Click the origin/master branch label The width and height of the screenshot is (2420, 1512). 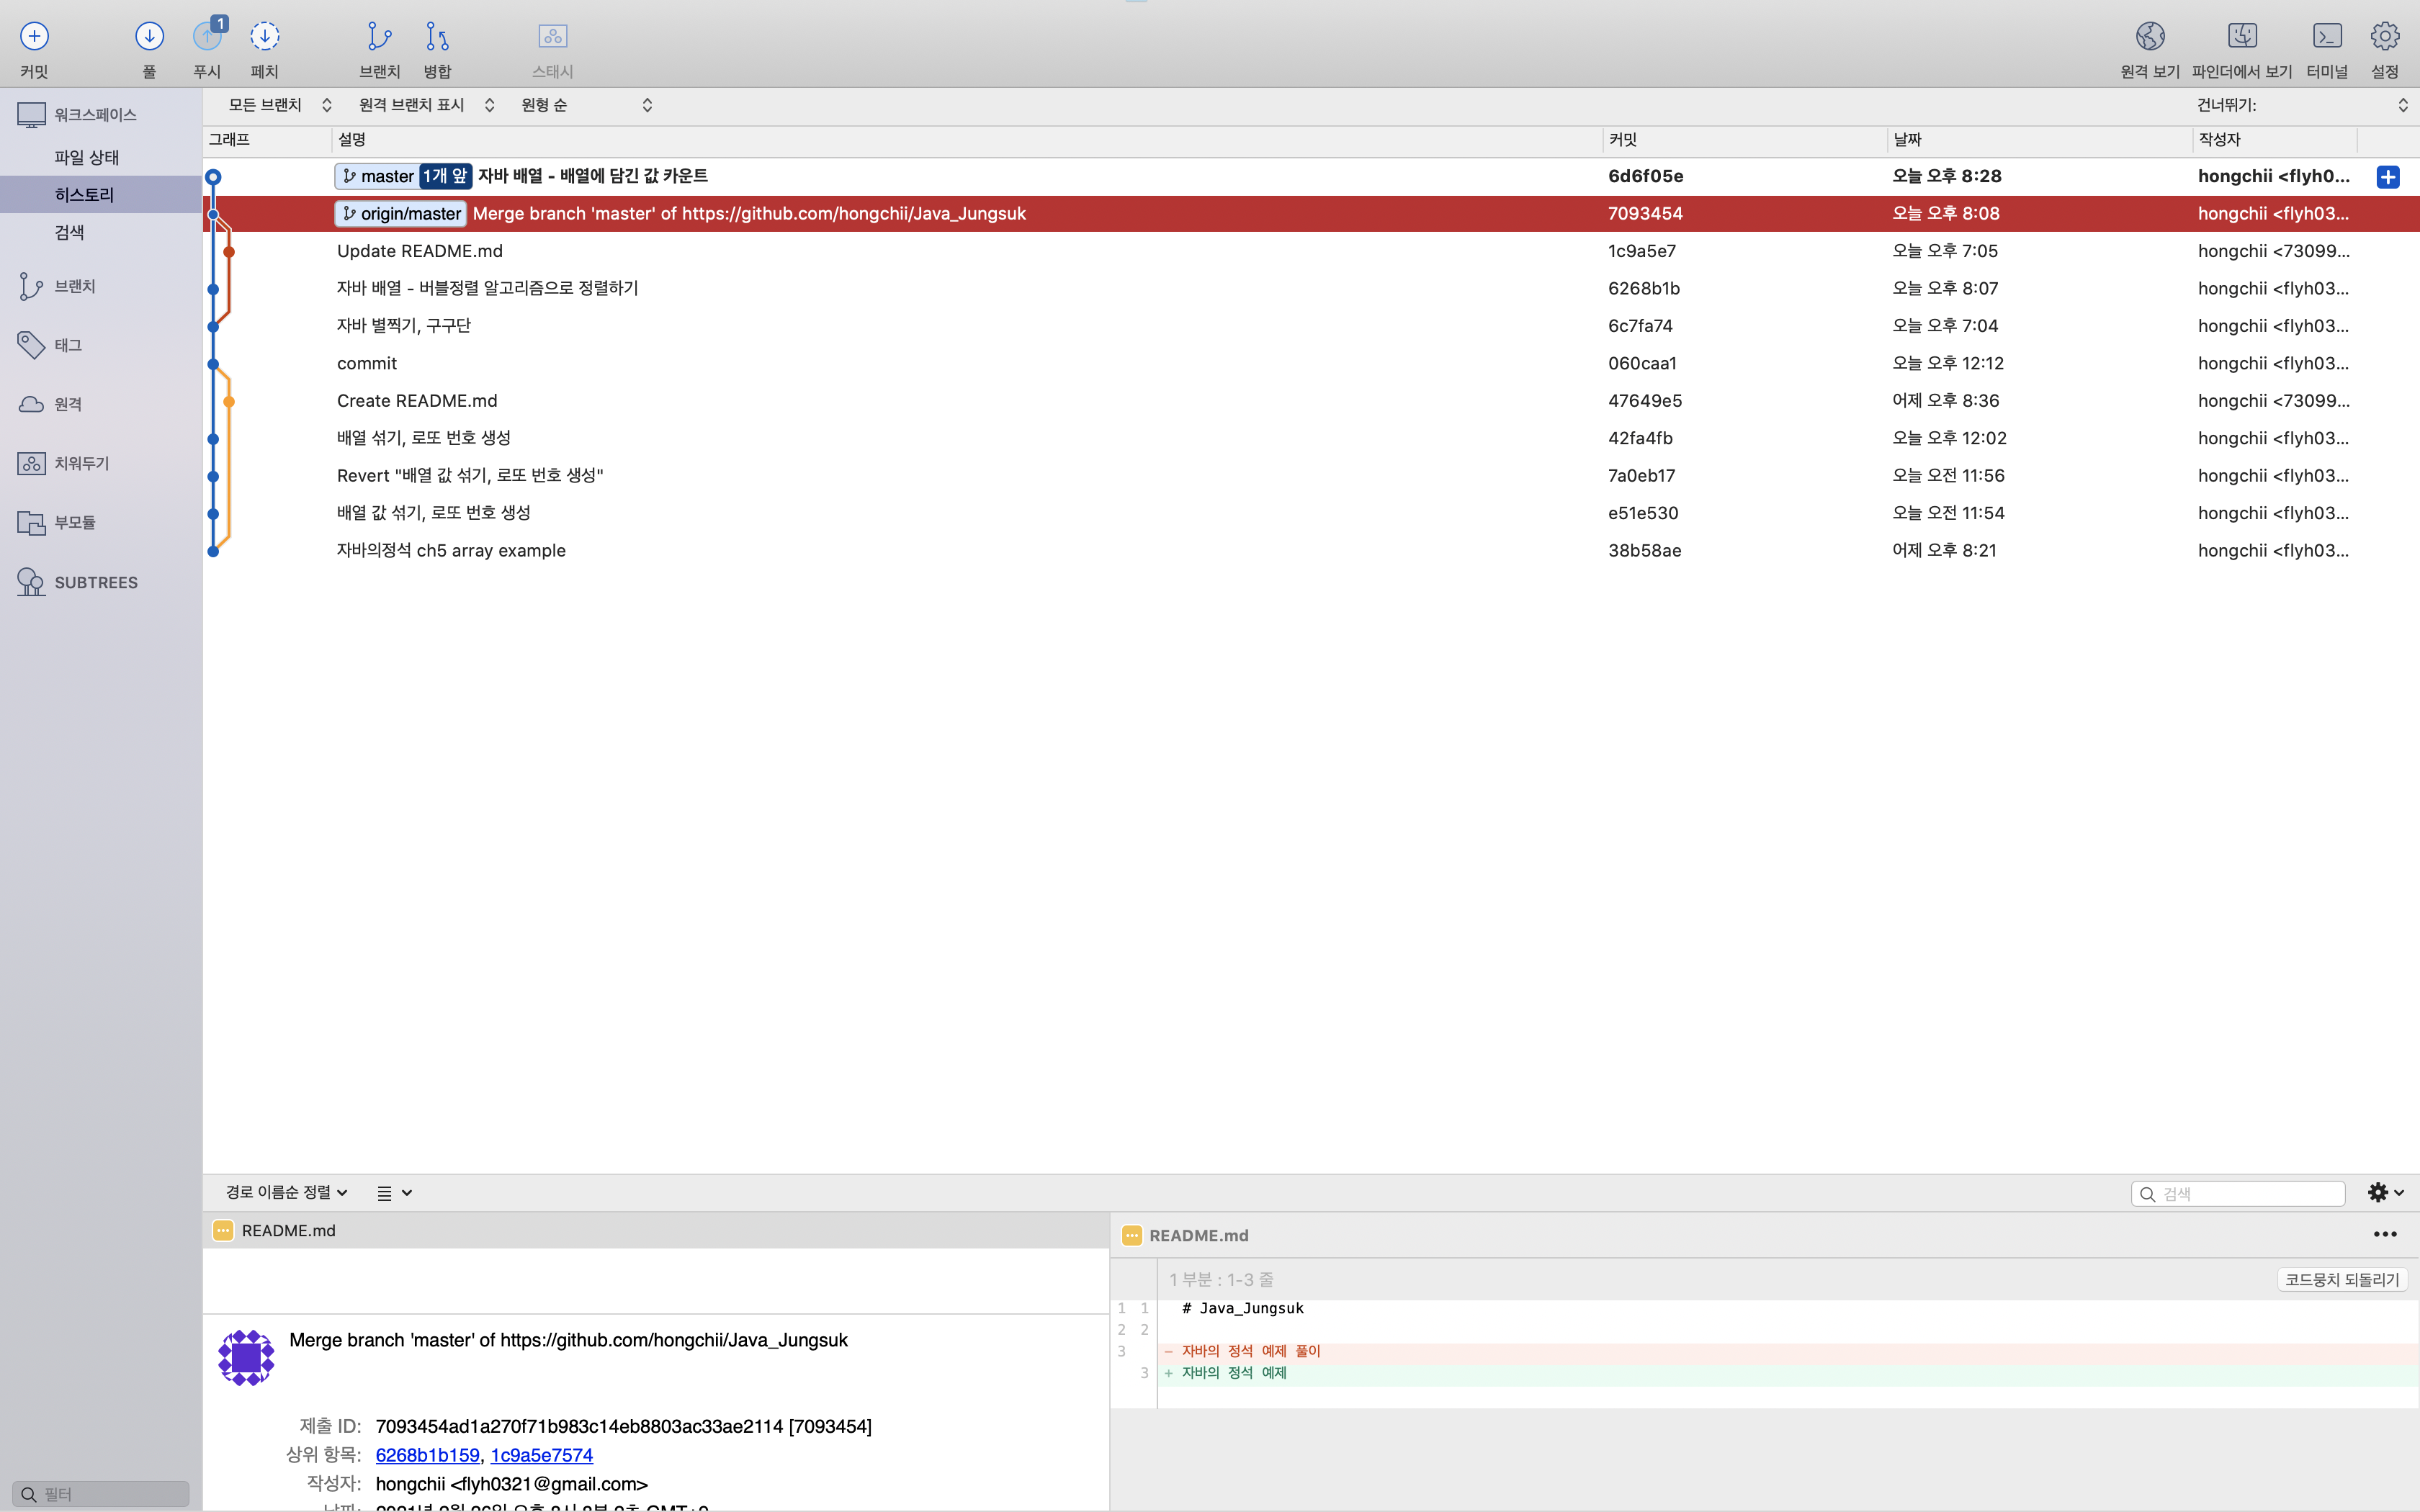click(400, 214)
